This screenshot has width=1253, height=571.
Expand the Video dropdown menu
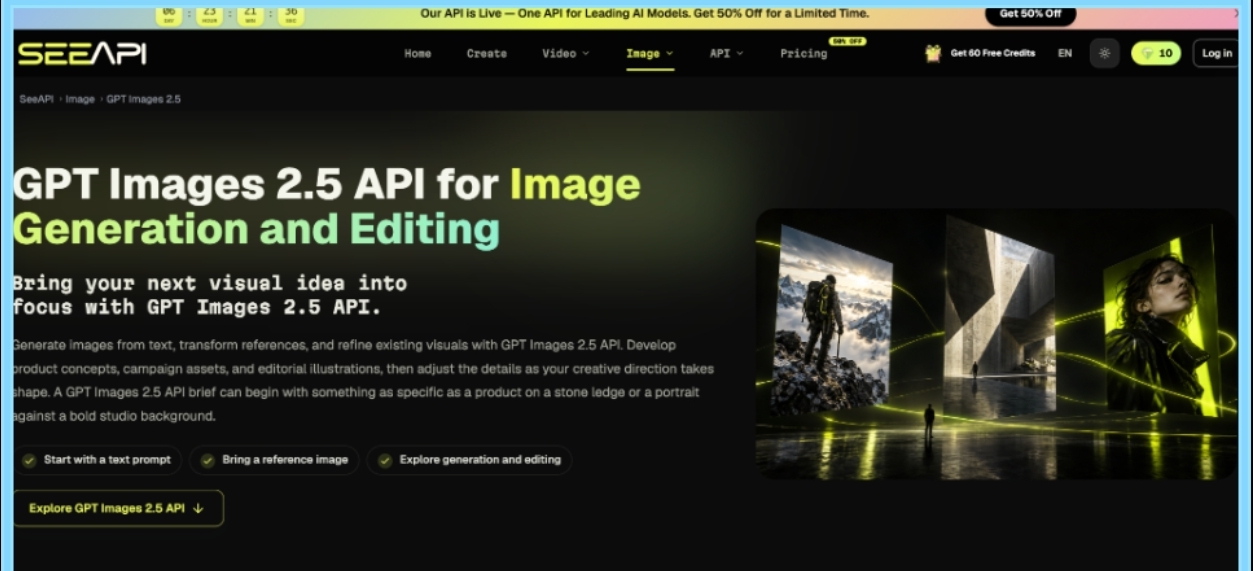click(566, 53)
